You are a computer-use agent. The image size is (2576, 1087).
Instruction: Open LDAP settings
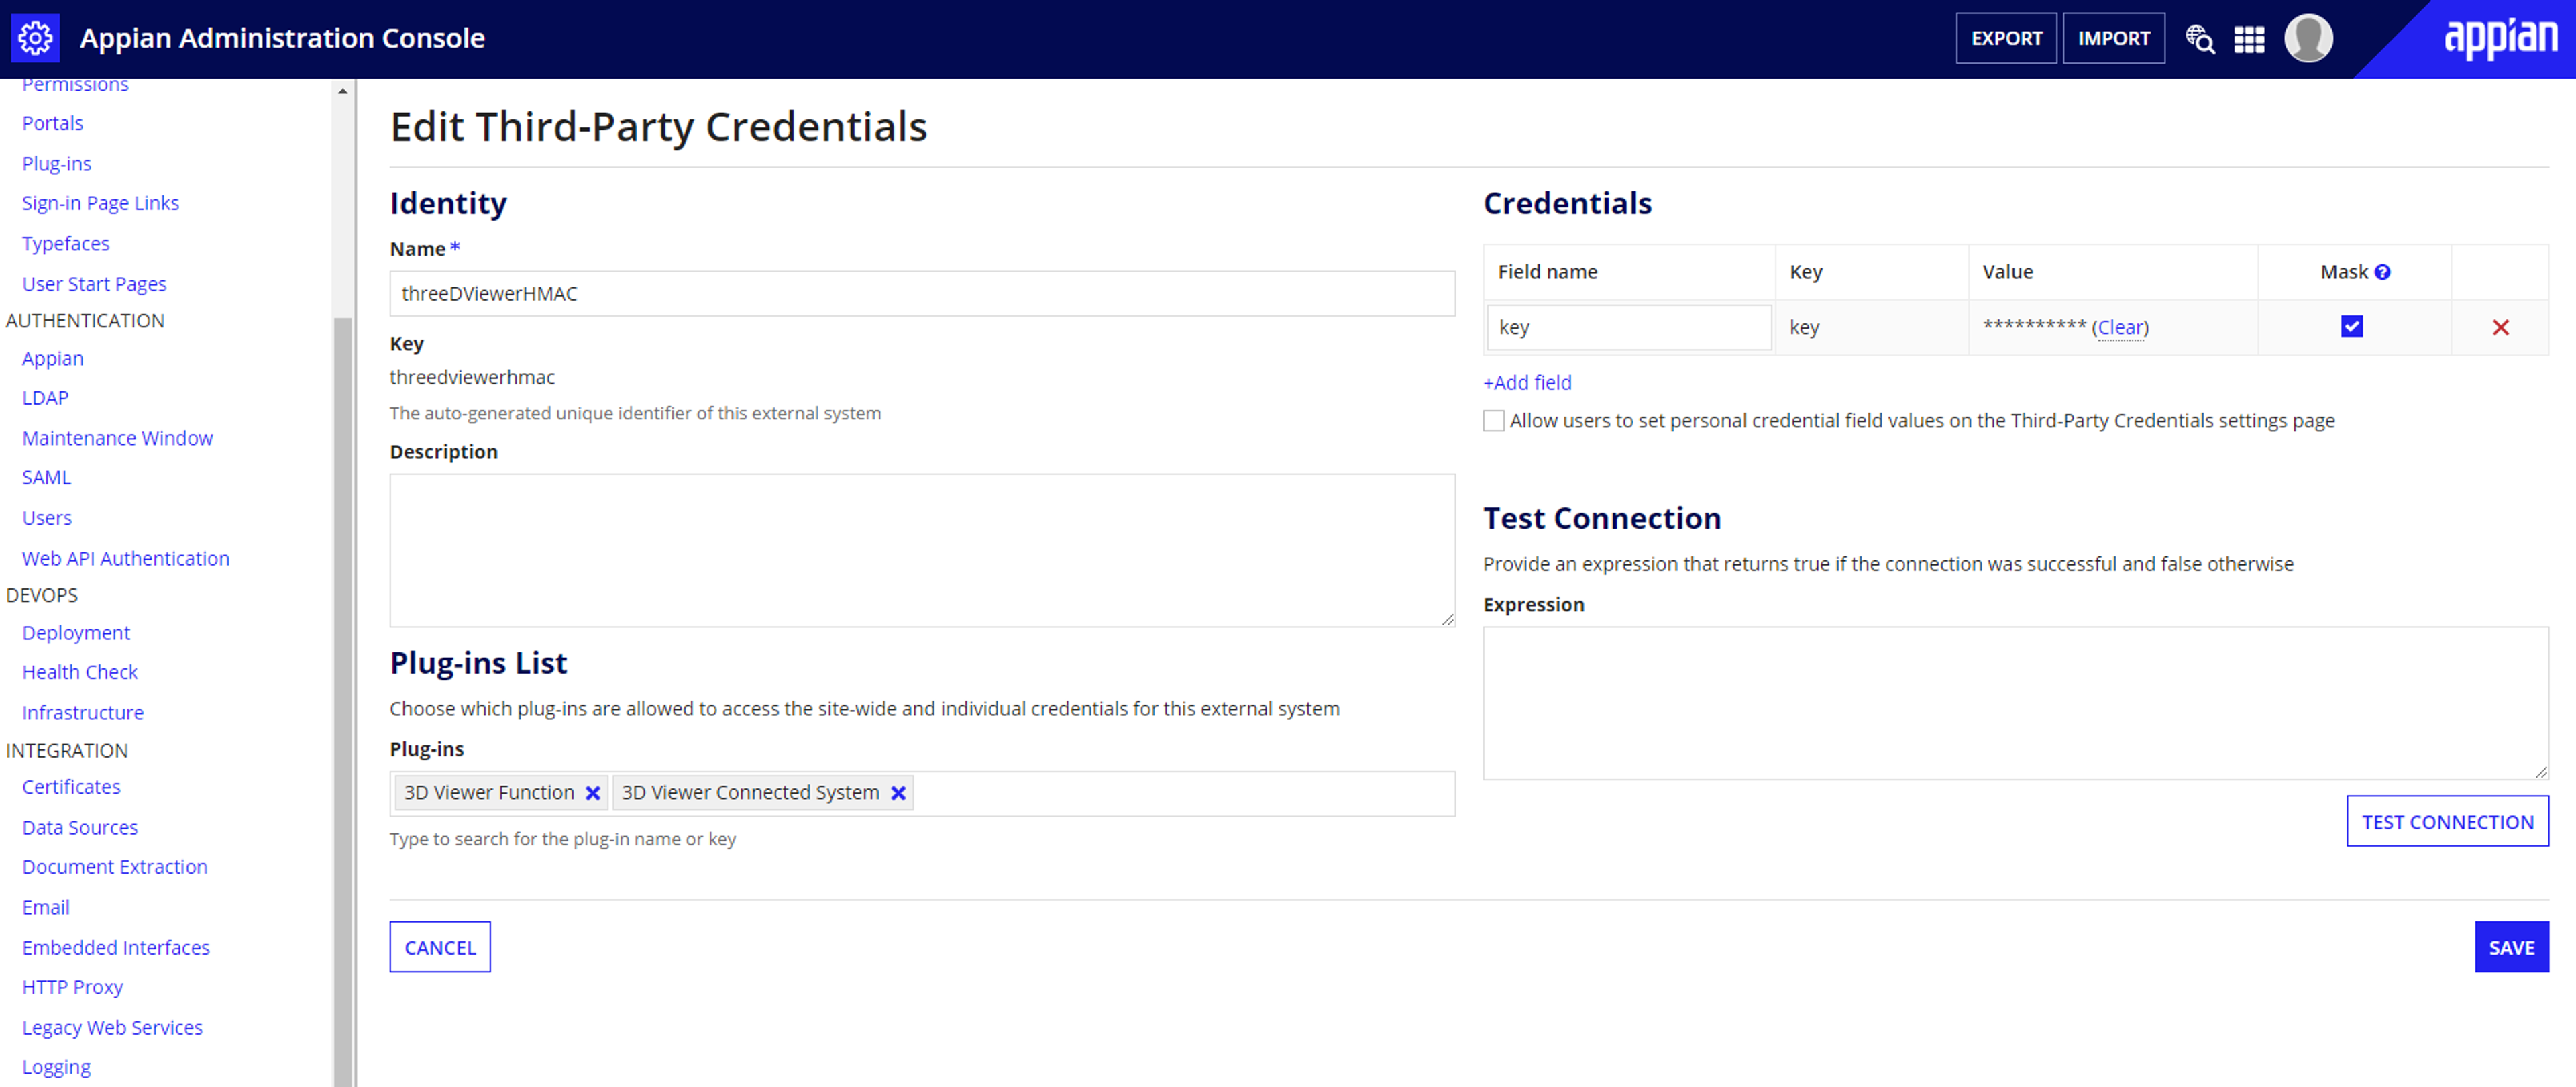[45, 397]
